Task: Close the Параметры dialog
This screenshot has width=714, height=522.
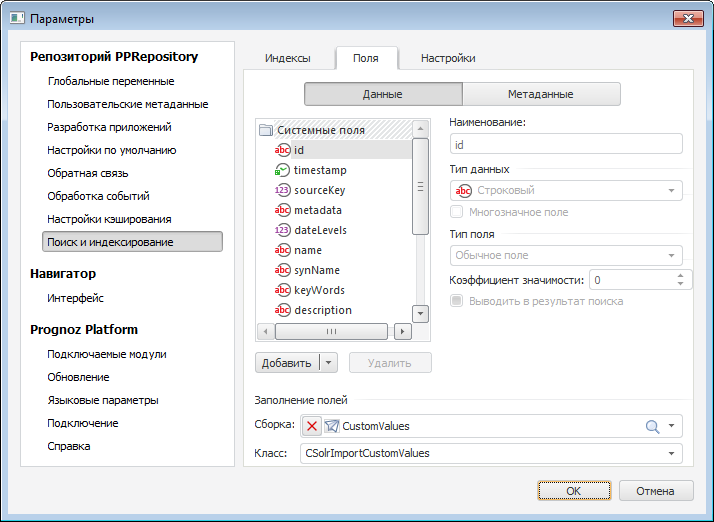Action: tap(688, 19)
